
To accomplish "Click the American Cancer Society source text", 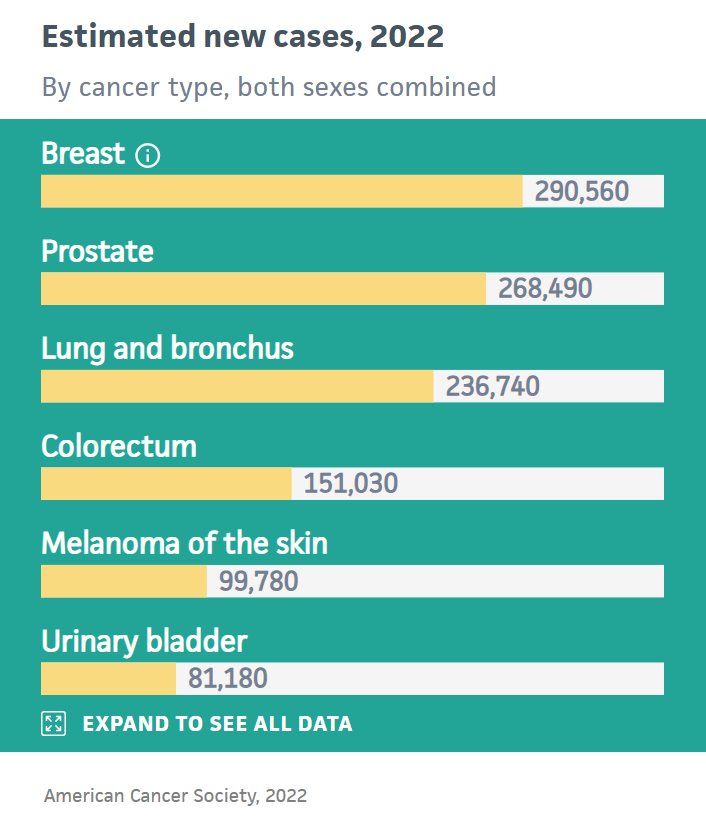I will click(x=175, y=796).
